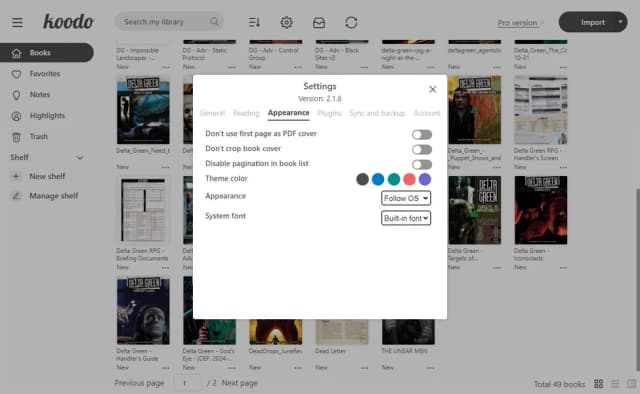Screen dimensions: 640x394
Task: Open the hamburger sidebar menu
Action: tap(17, 22)
